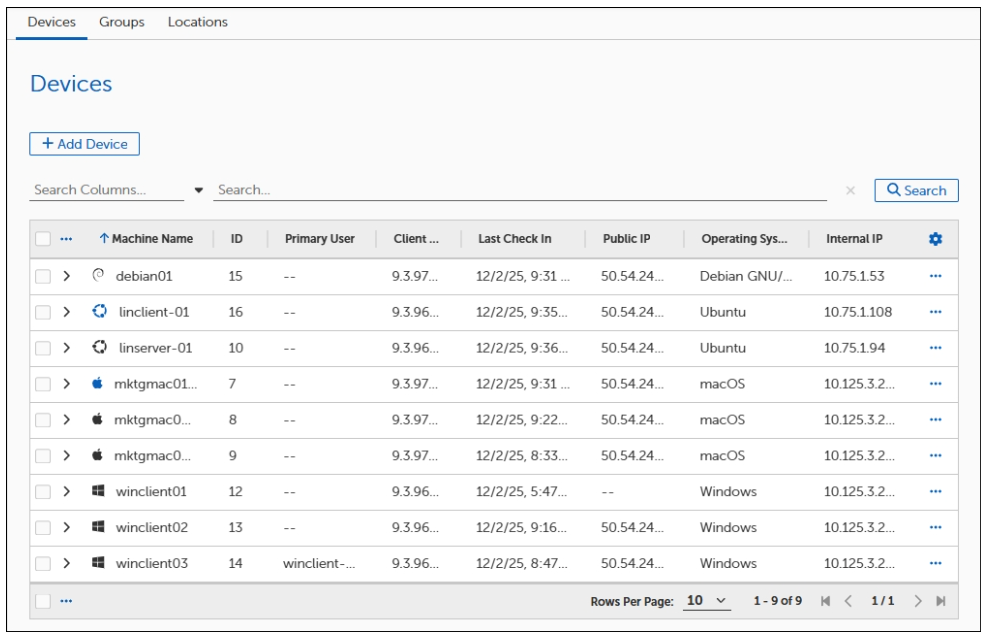Open bulk actions ellipsis in table header

pos(67,240)
